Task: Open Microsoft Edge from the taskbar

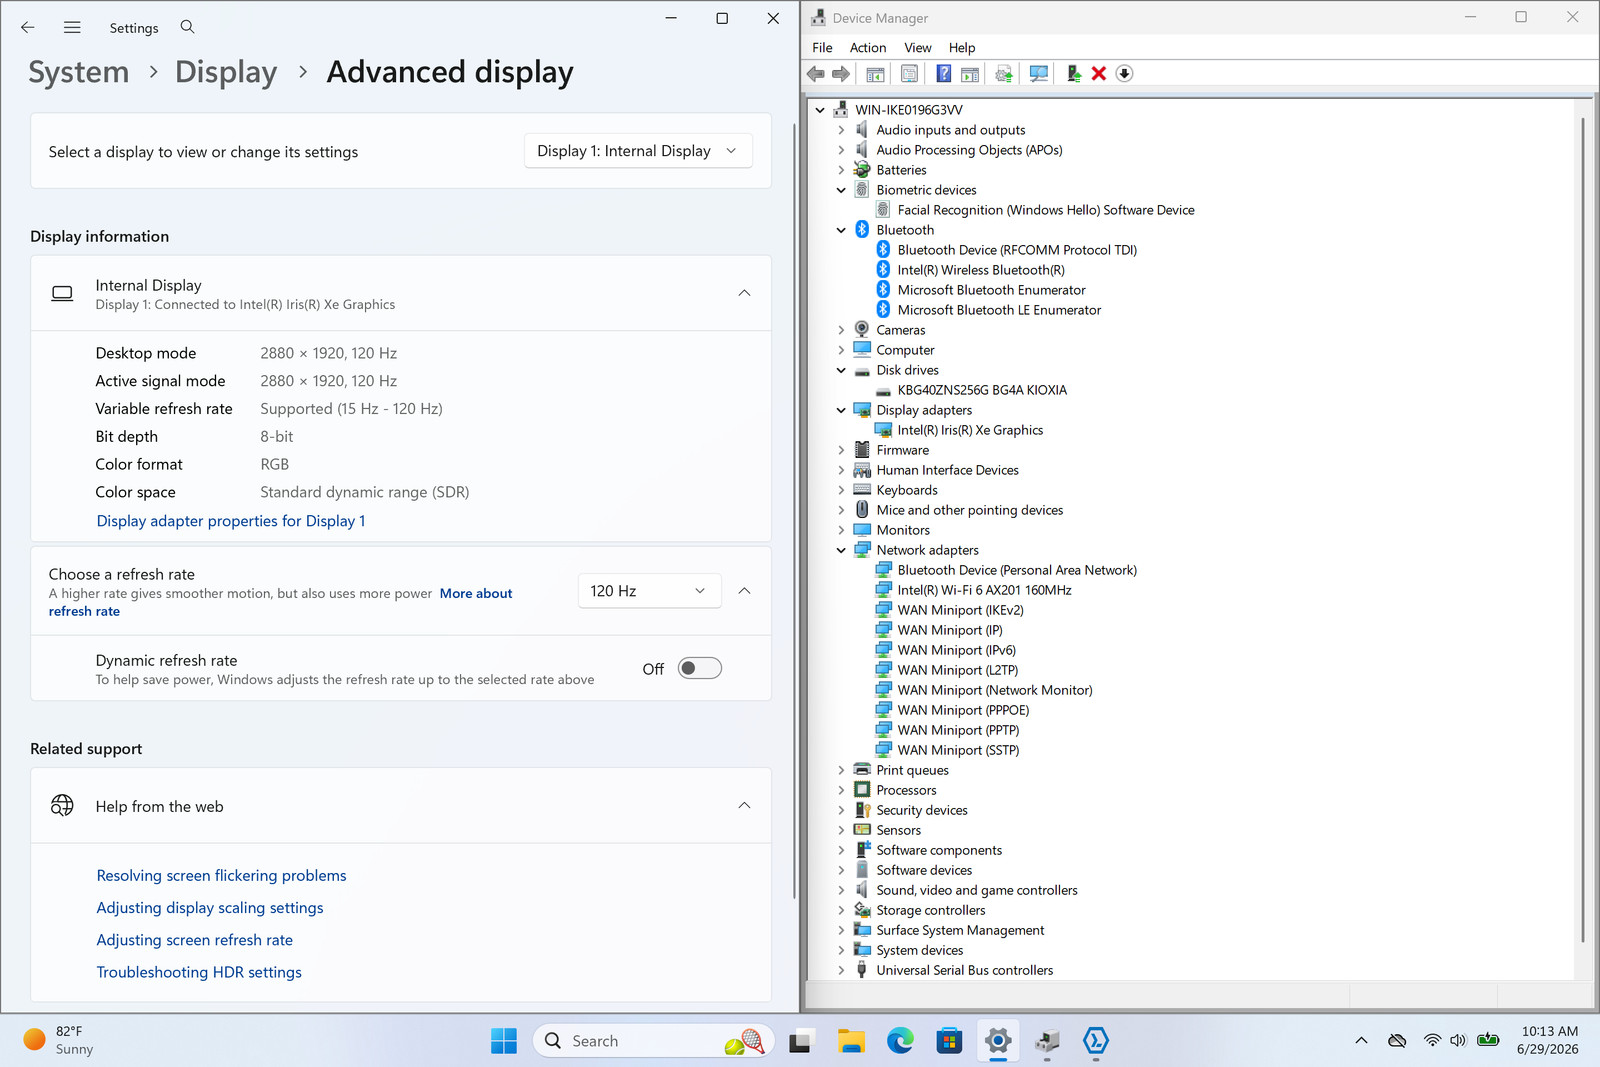Action: [x=900, y=1041]
